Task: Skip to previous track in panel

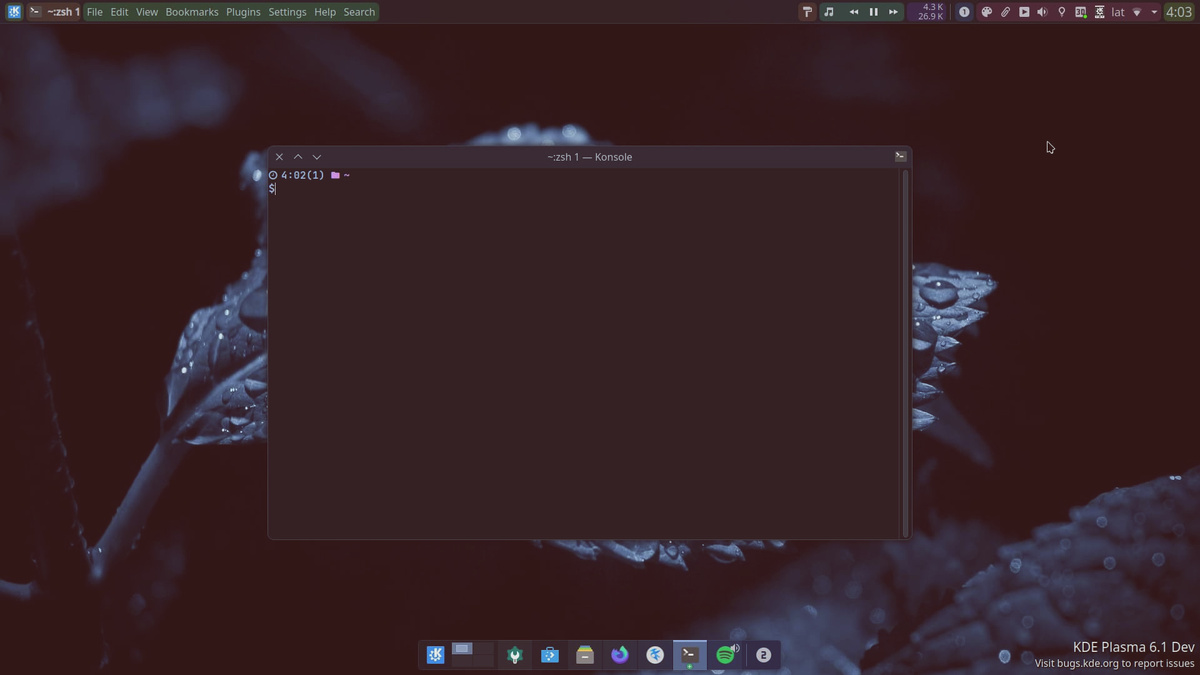Action: coord(854,12)
